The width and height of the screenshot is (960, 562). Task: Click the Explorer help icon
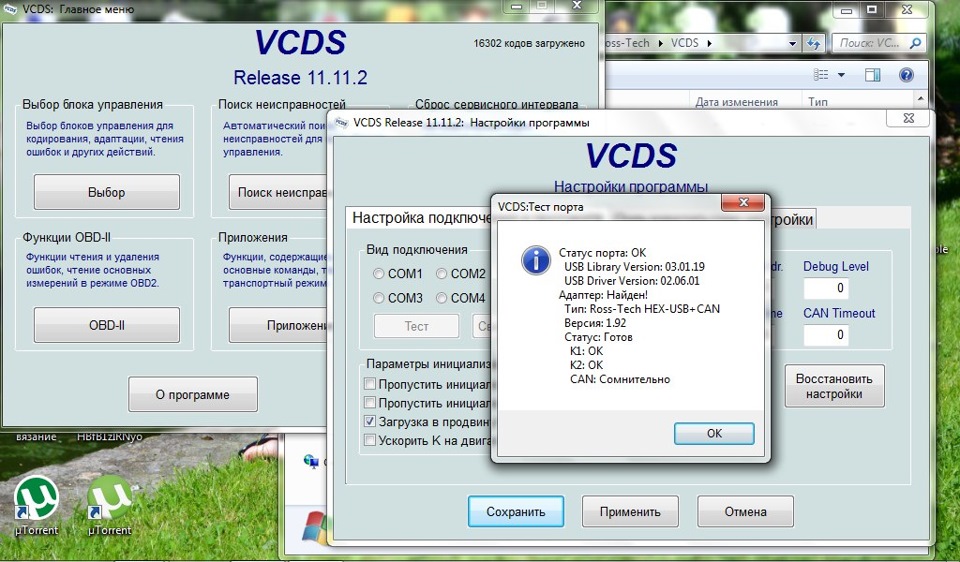coord(906,75)
